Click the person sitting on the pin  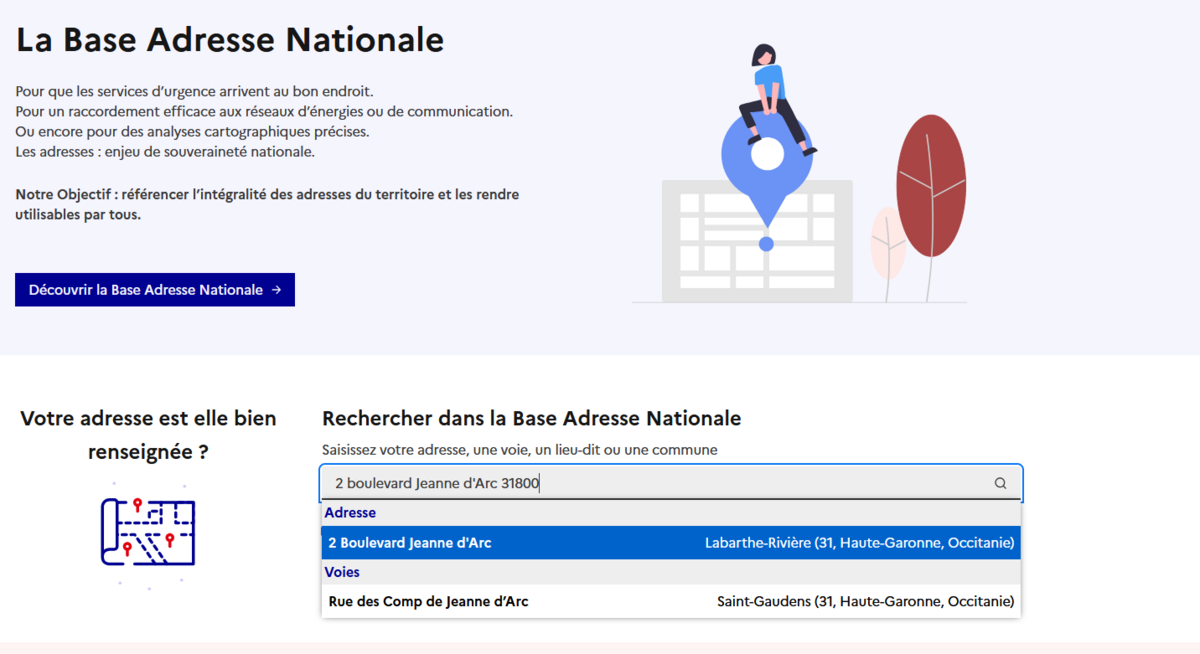tap(772, 95)
